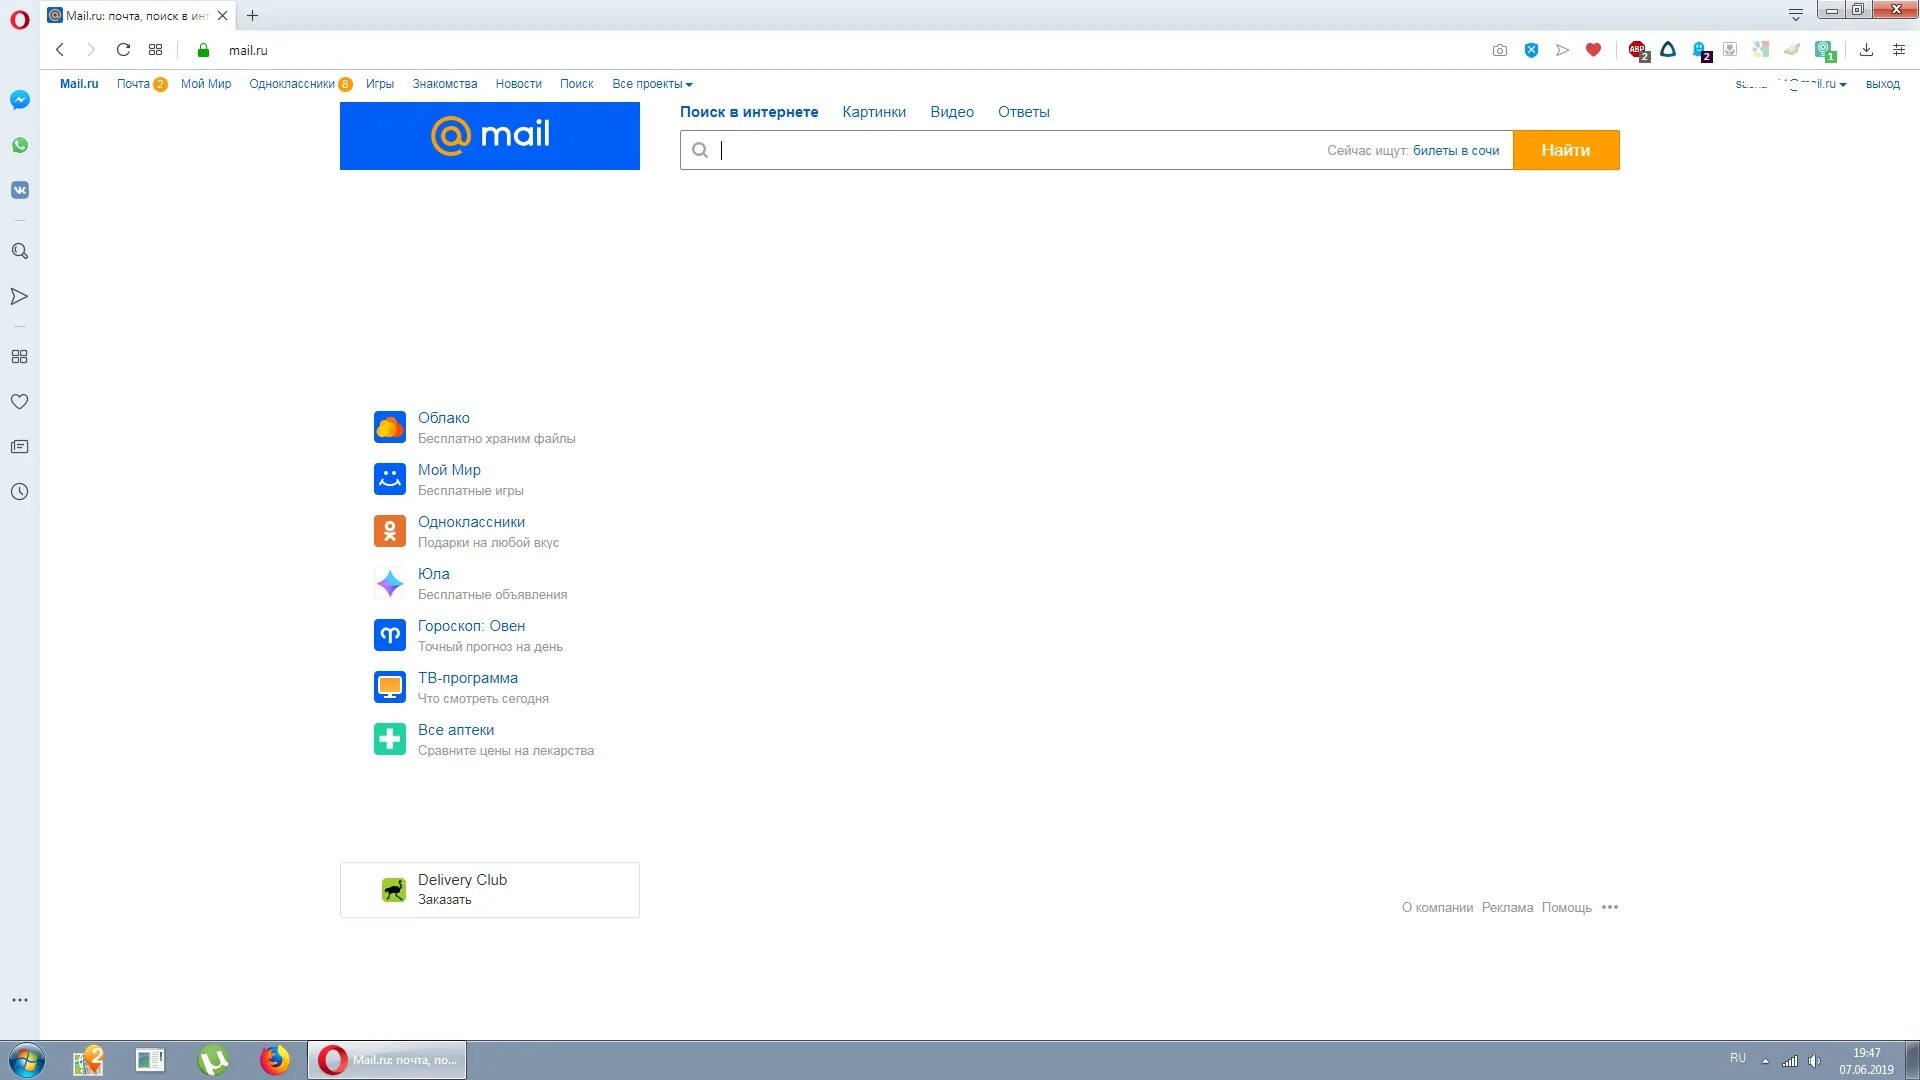Show hidden system tray icons arrow

tap(1765, 1061)
